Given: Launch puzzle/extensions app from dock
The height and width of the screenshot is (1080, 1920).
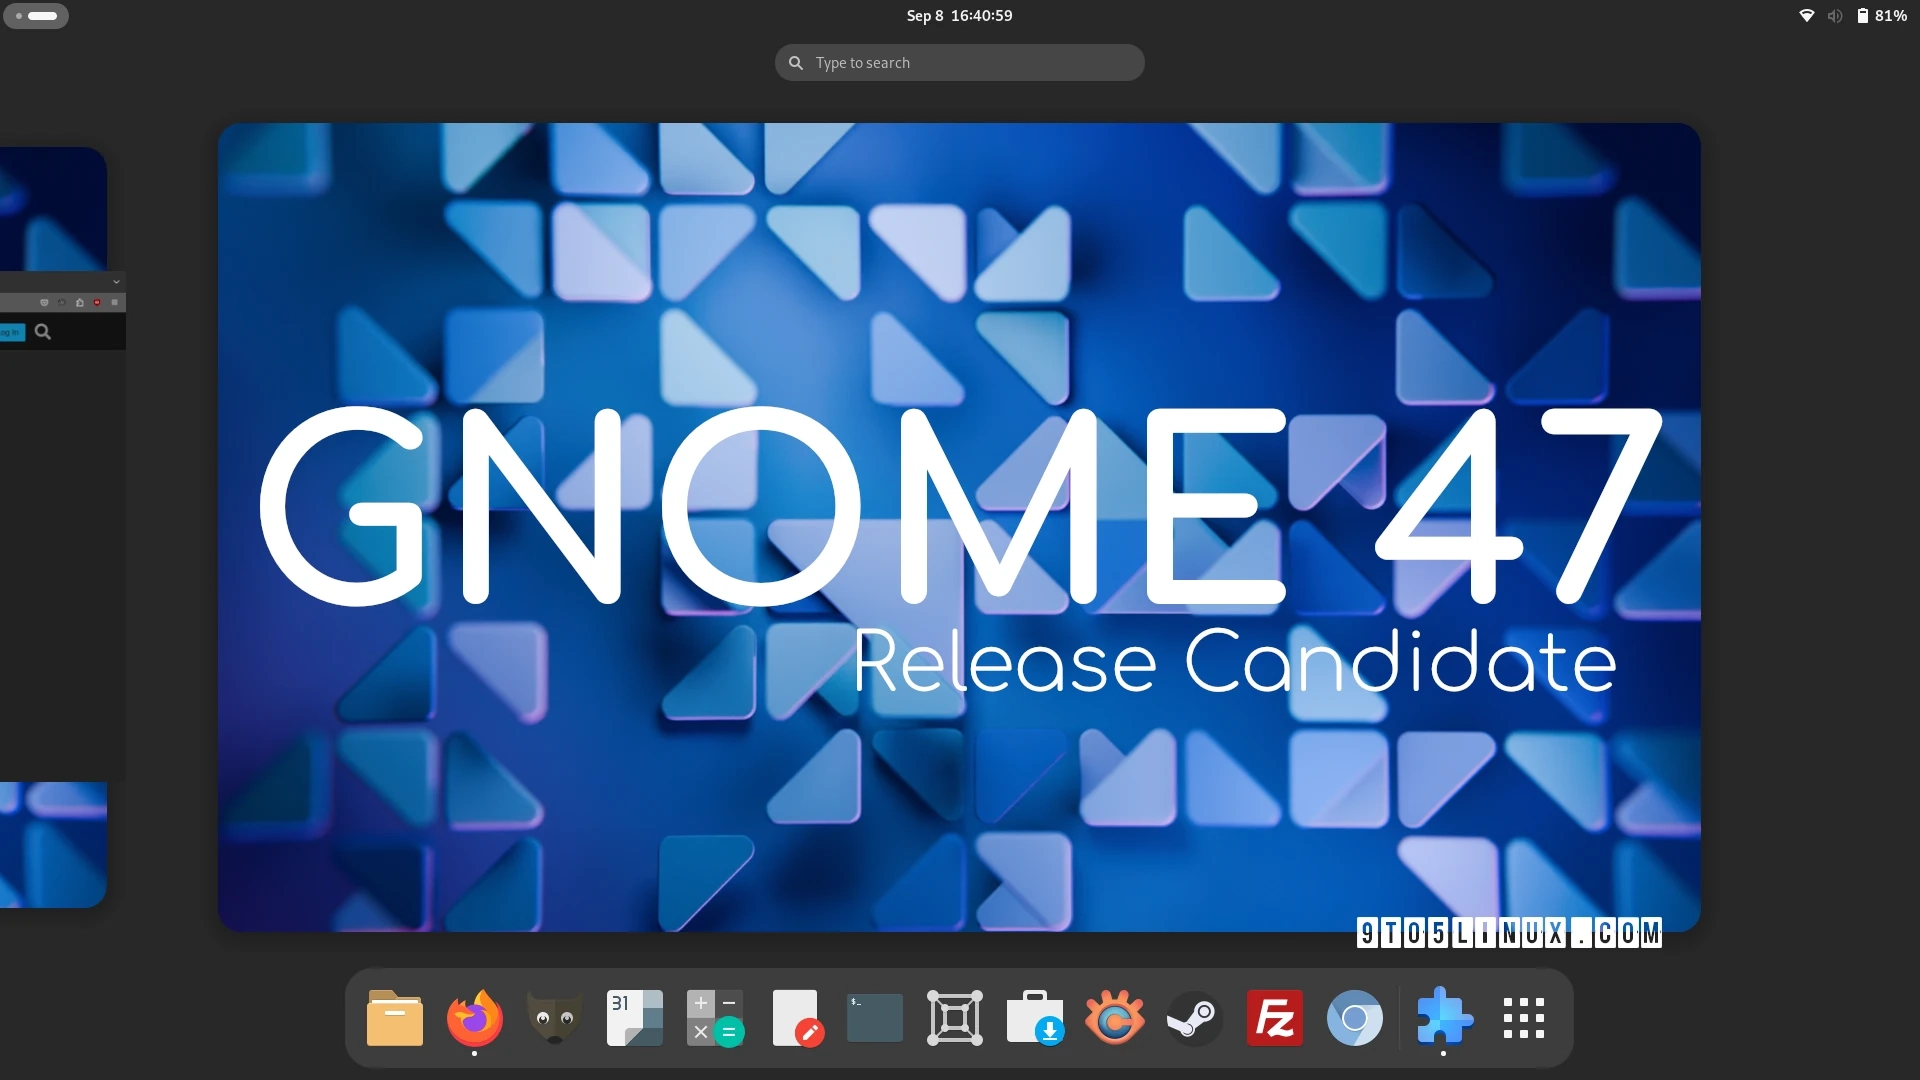Looking at the screenshot, I should 1443,1015.
